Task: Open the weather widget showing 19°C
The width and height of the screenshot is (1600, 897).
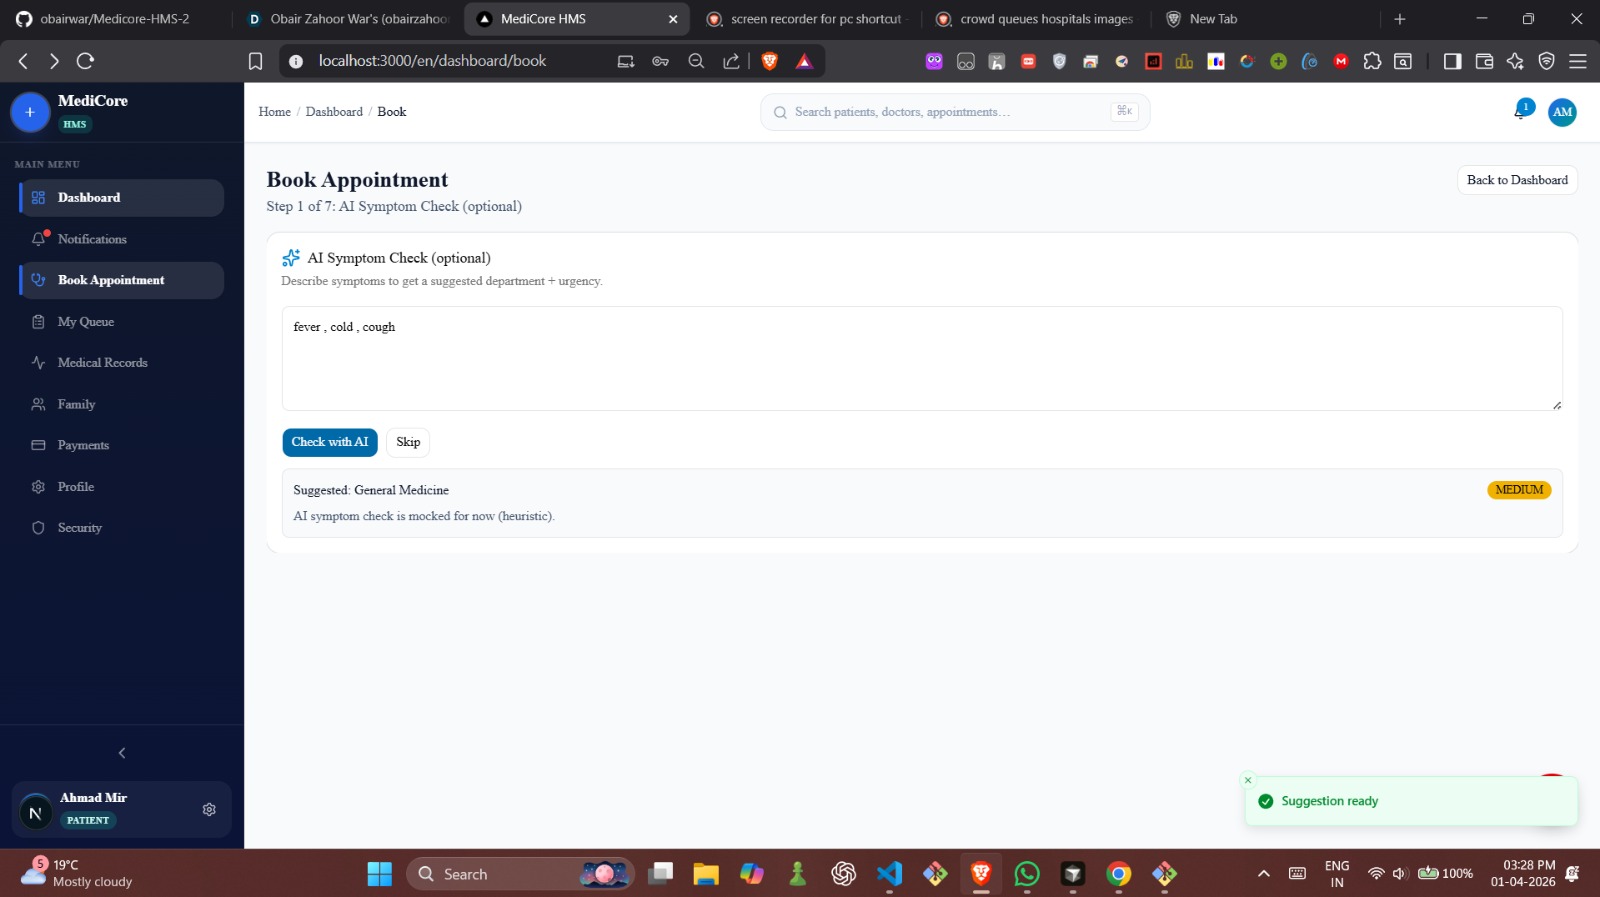Action: pos(78,873)
